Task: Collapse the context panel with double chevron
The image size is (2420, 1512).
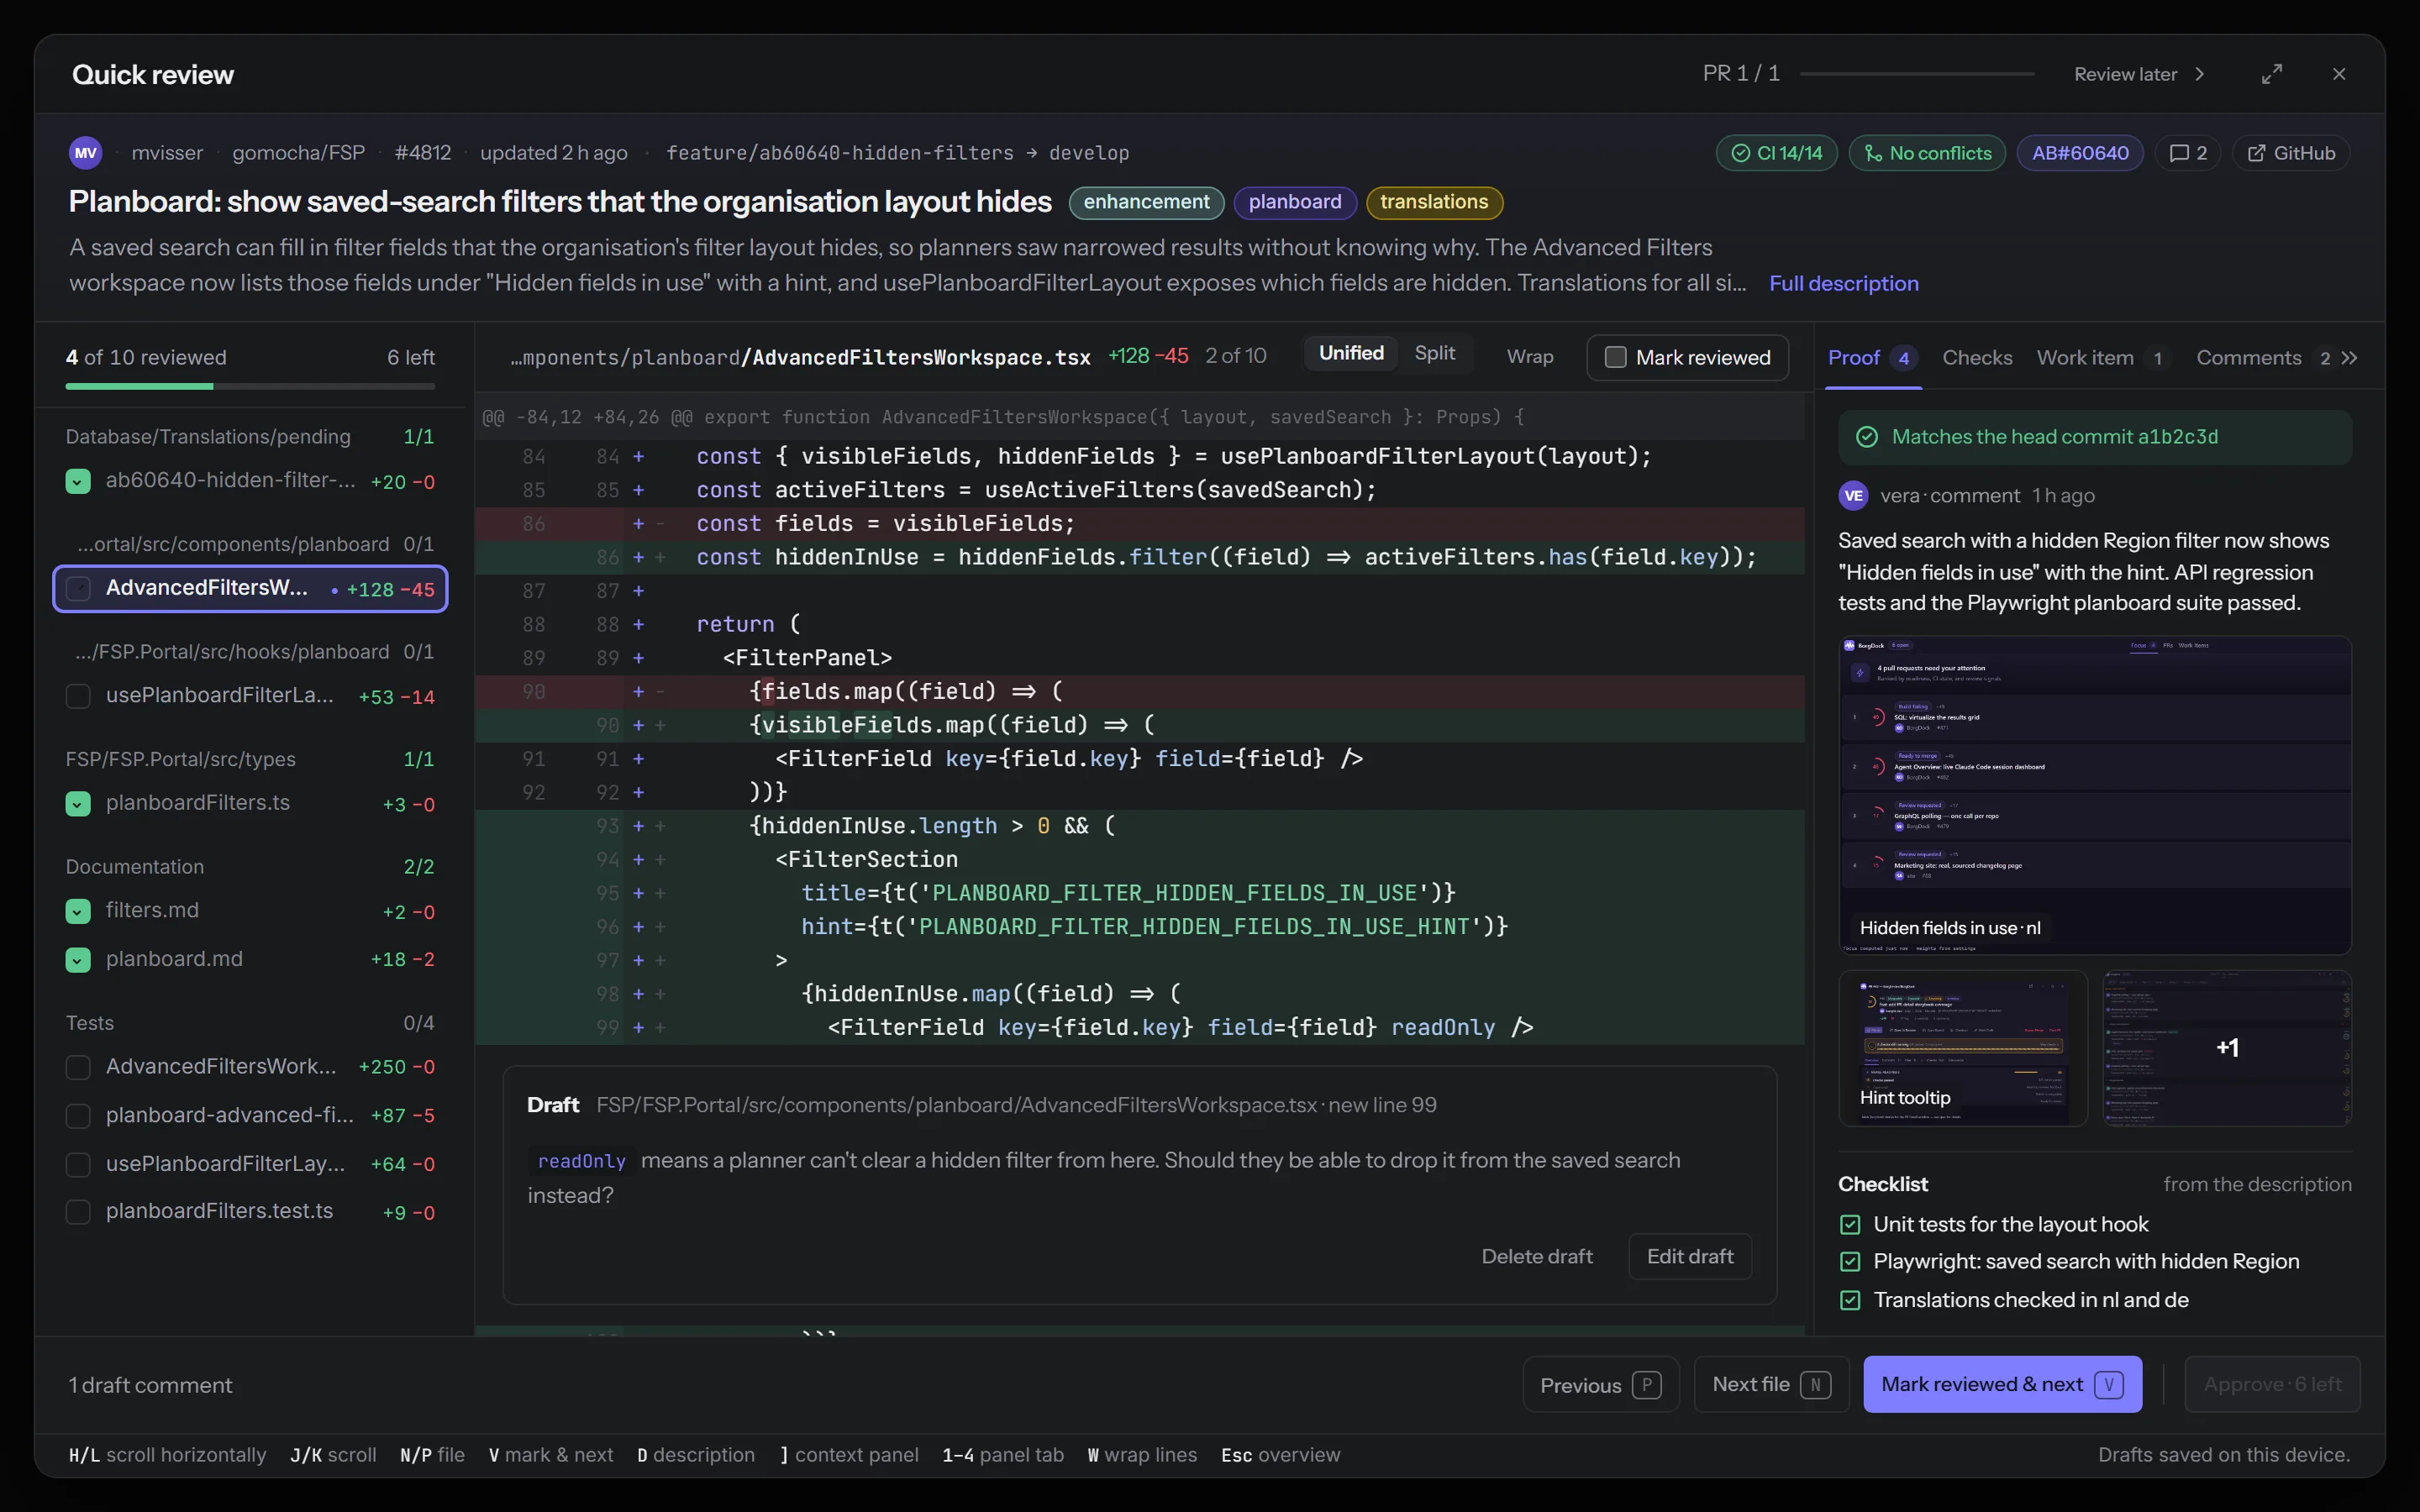Action: 2350,358
